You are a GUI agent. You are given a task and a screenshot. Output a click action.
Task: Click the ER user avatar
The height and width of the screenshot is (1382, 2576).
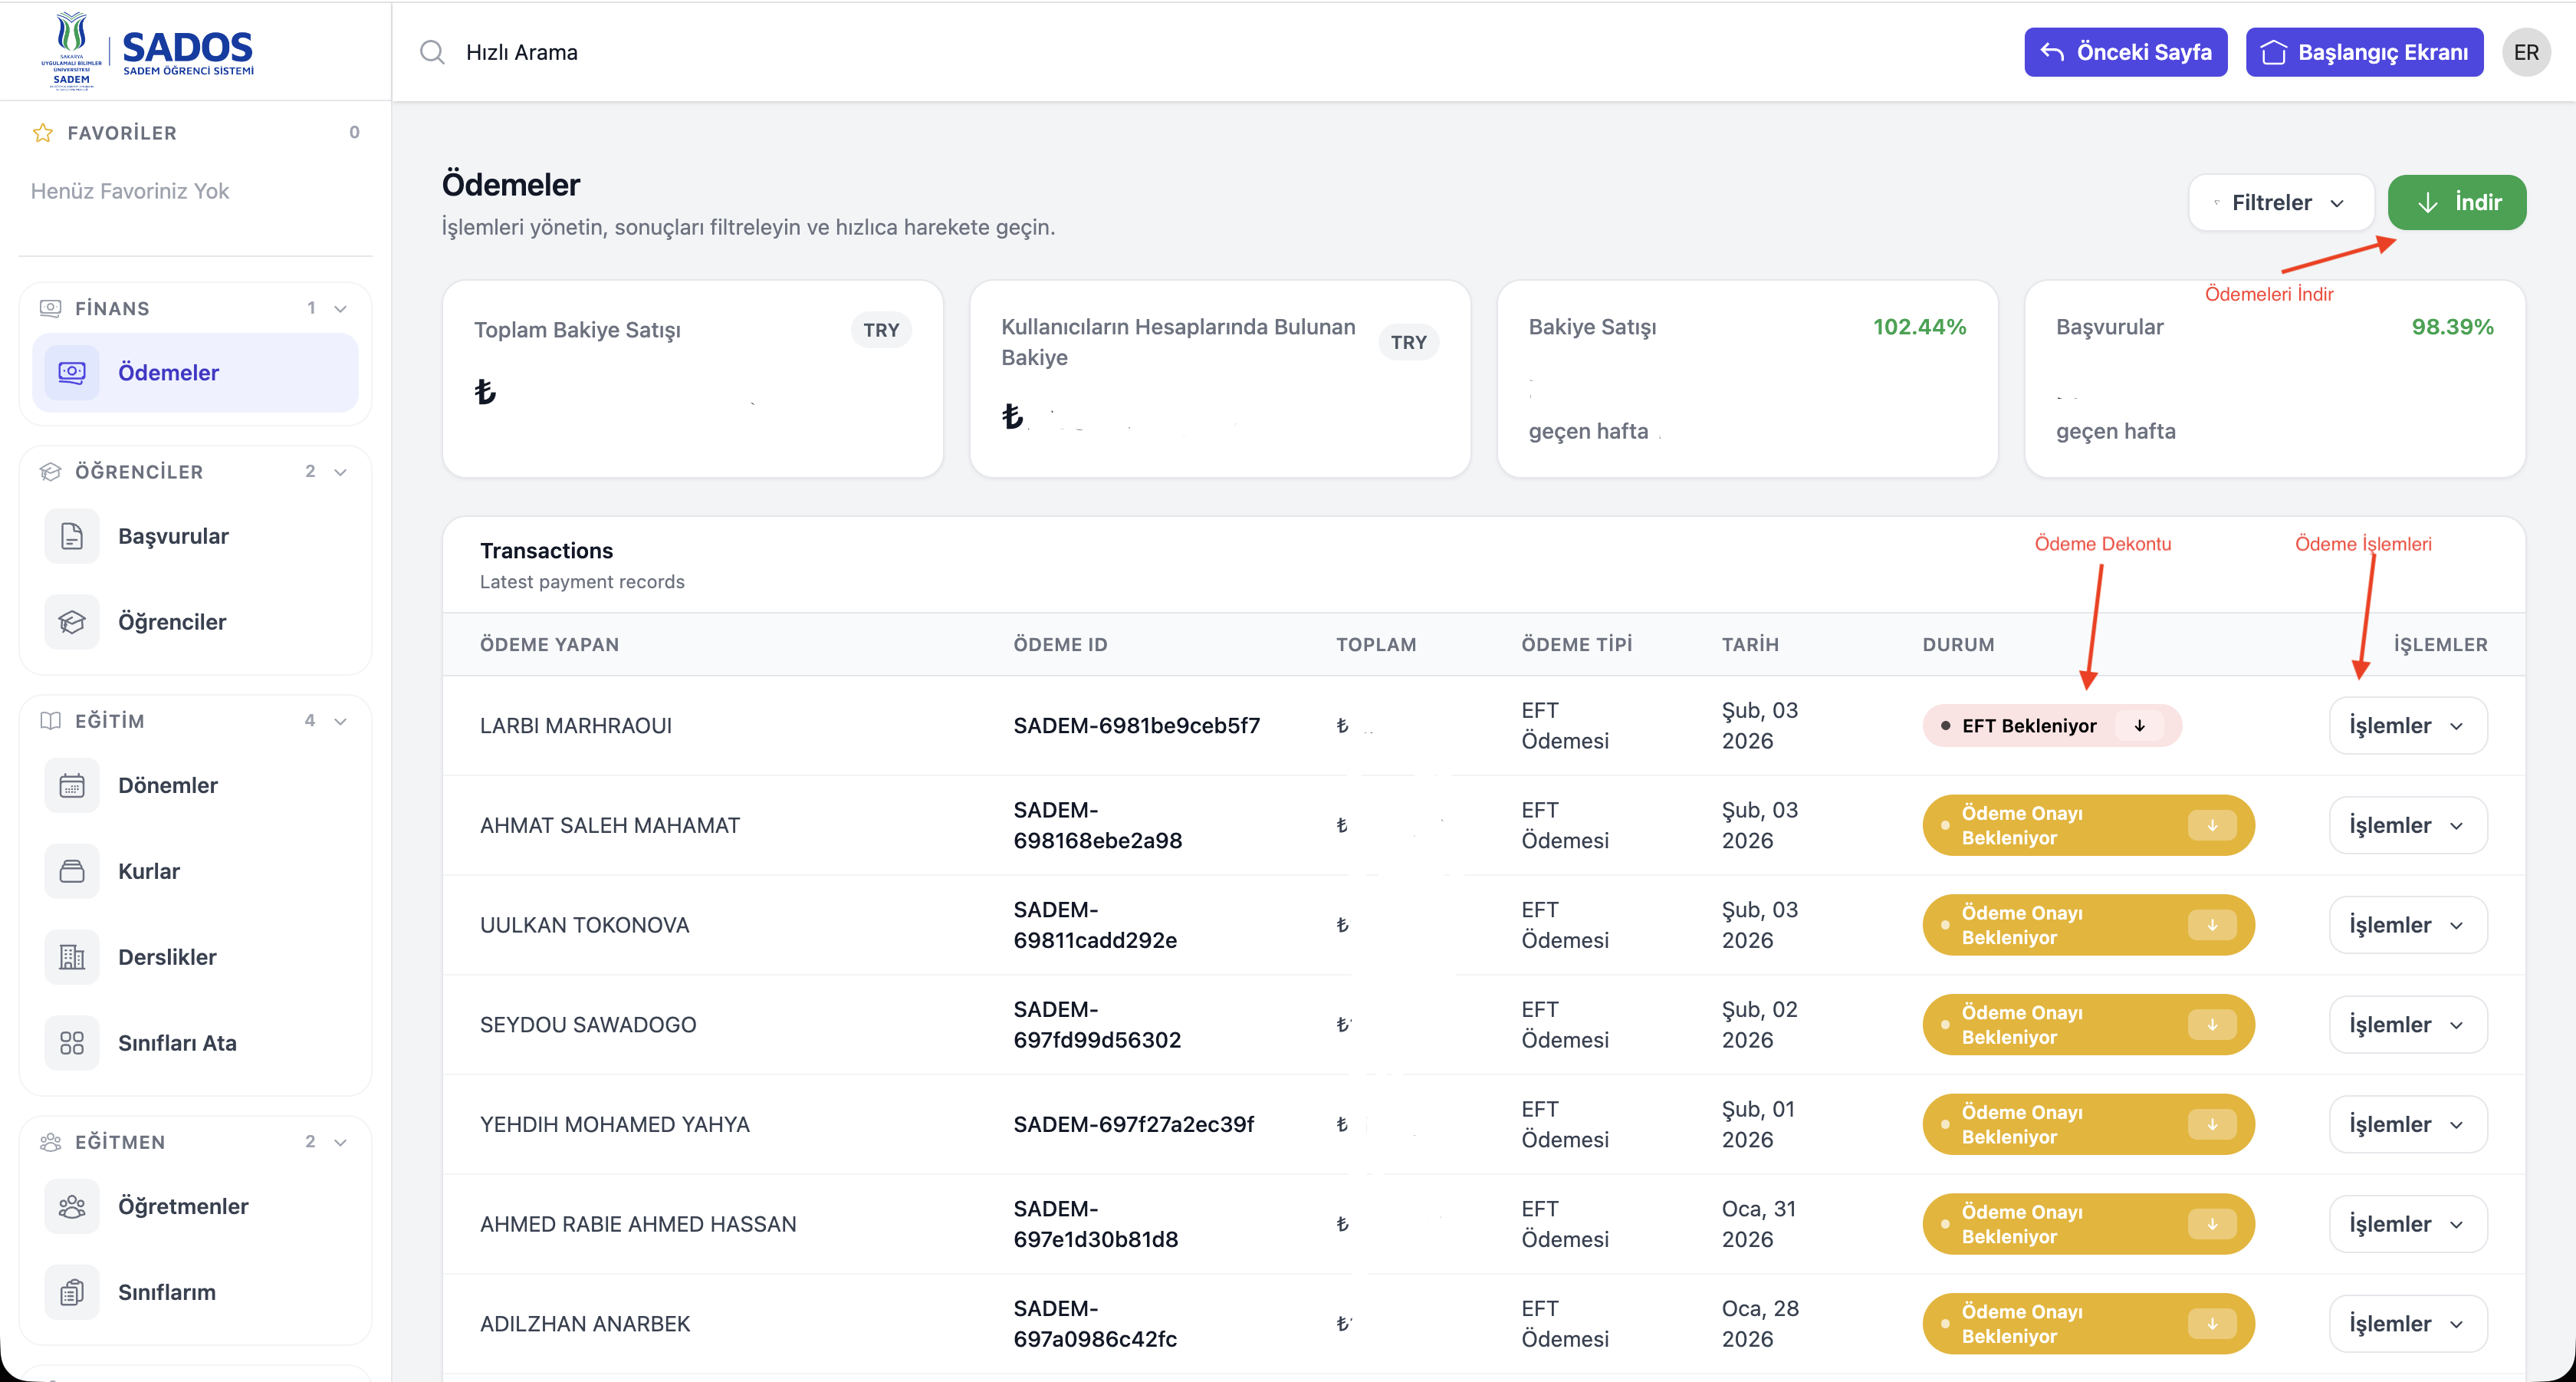[x=2526, y=52]
